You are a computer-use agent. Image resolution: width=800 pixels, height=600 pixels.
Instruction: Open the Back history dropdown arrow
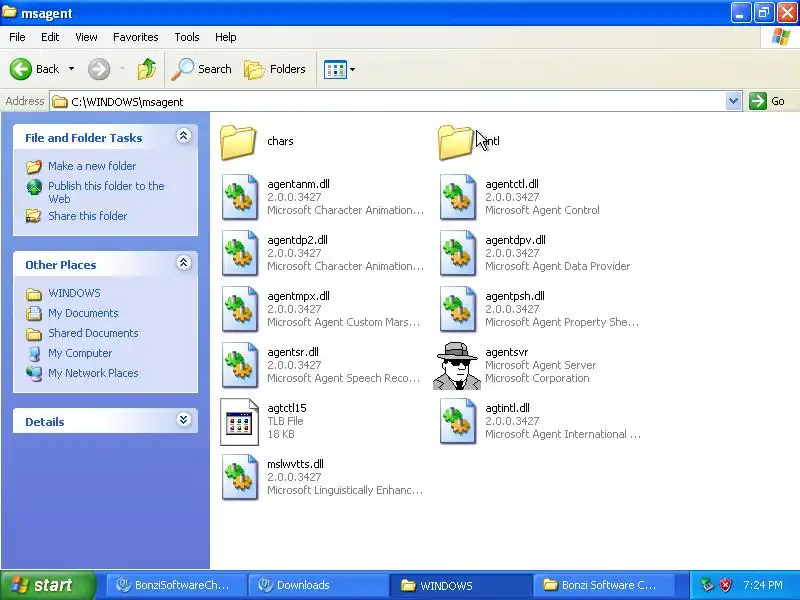(x=71, y=69)
